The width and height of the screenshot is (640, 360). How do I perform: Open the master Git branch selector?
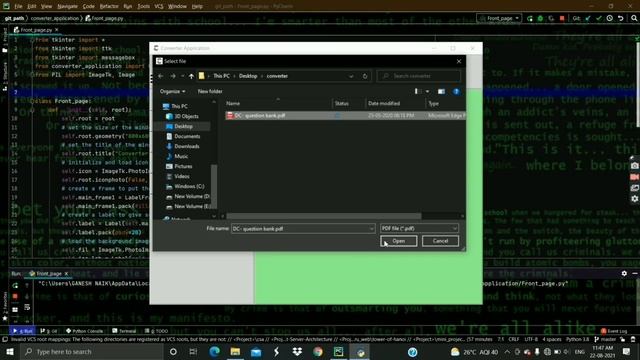[605, 340]
